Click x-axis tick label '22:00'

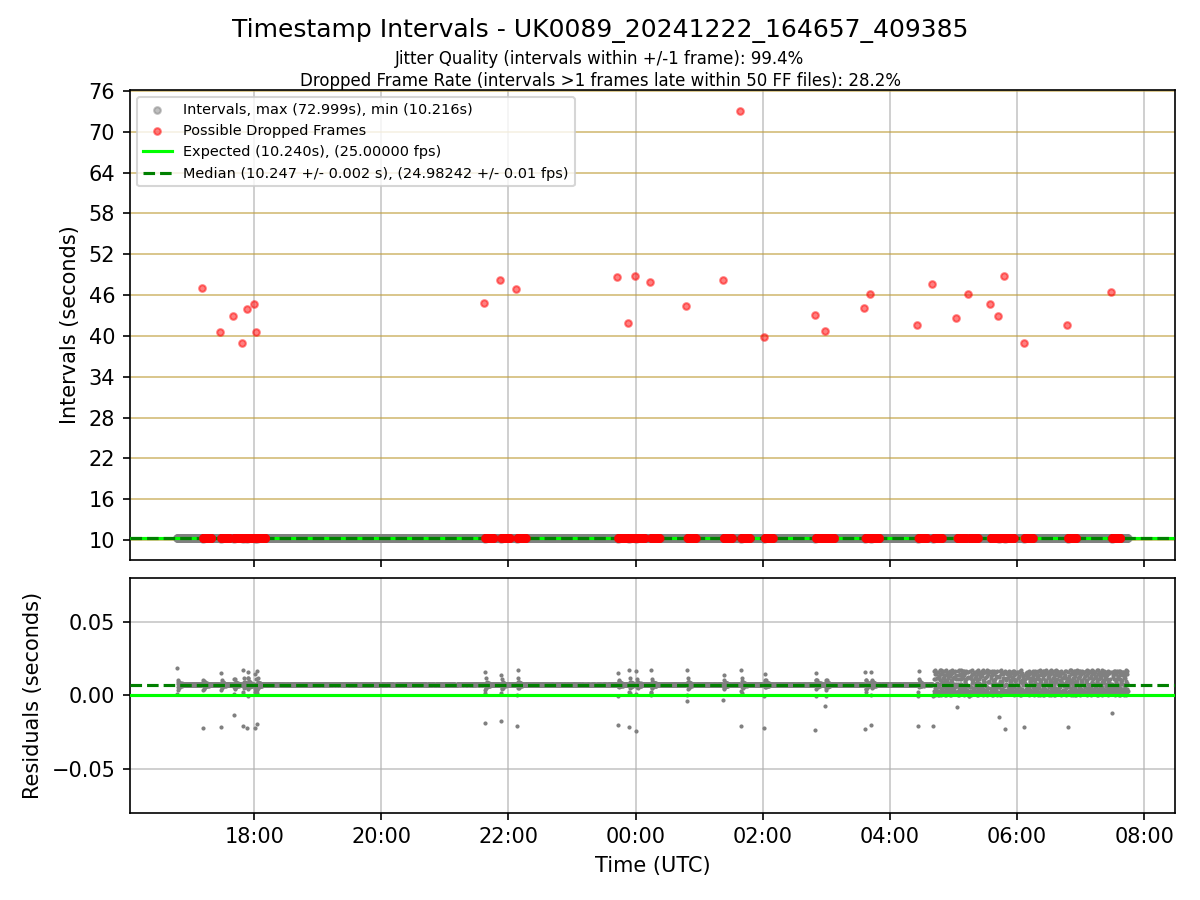click(508, 835)
